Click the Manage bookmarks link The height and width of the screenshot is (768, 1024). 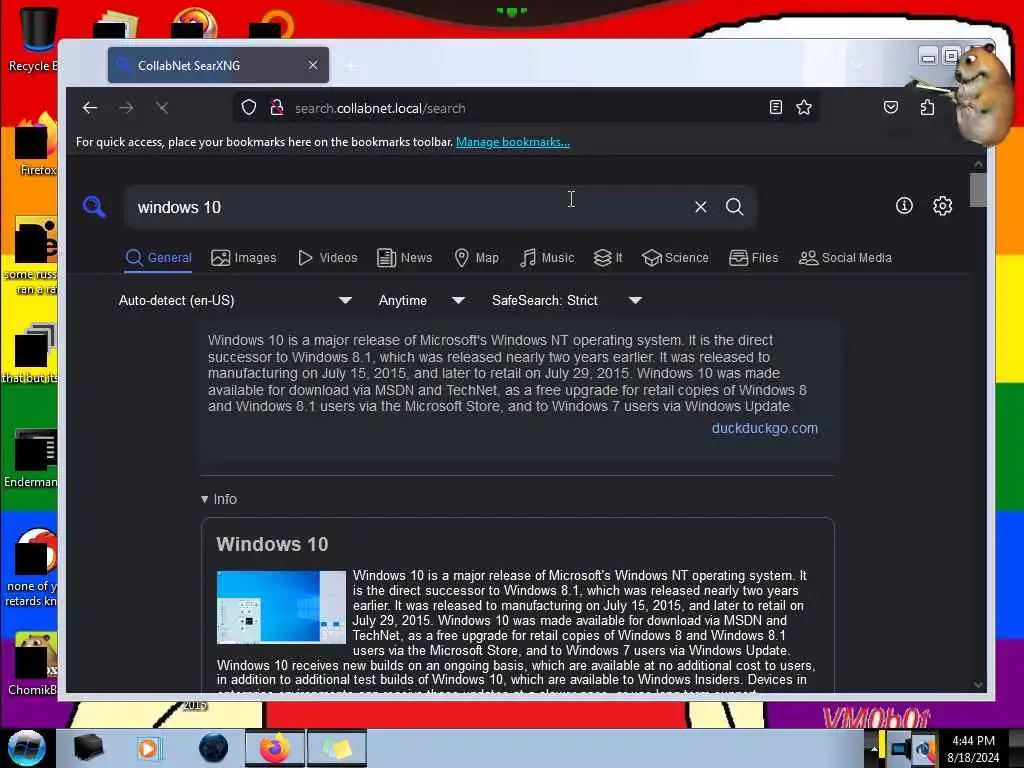[x=513, y=142]
